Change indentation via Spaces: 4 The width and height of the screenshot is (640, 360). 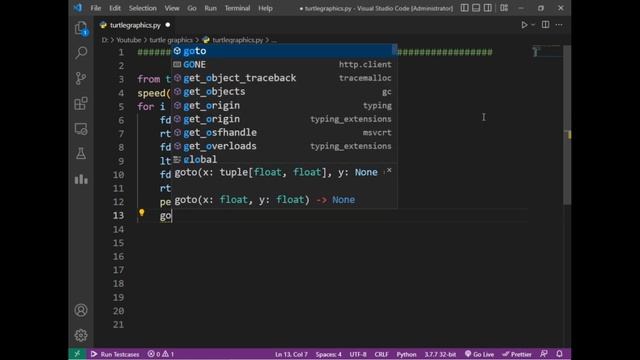pyautogui.click(x=329, y=354)
